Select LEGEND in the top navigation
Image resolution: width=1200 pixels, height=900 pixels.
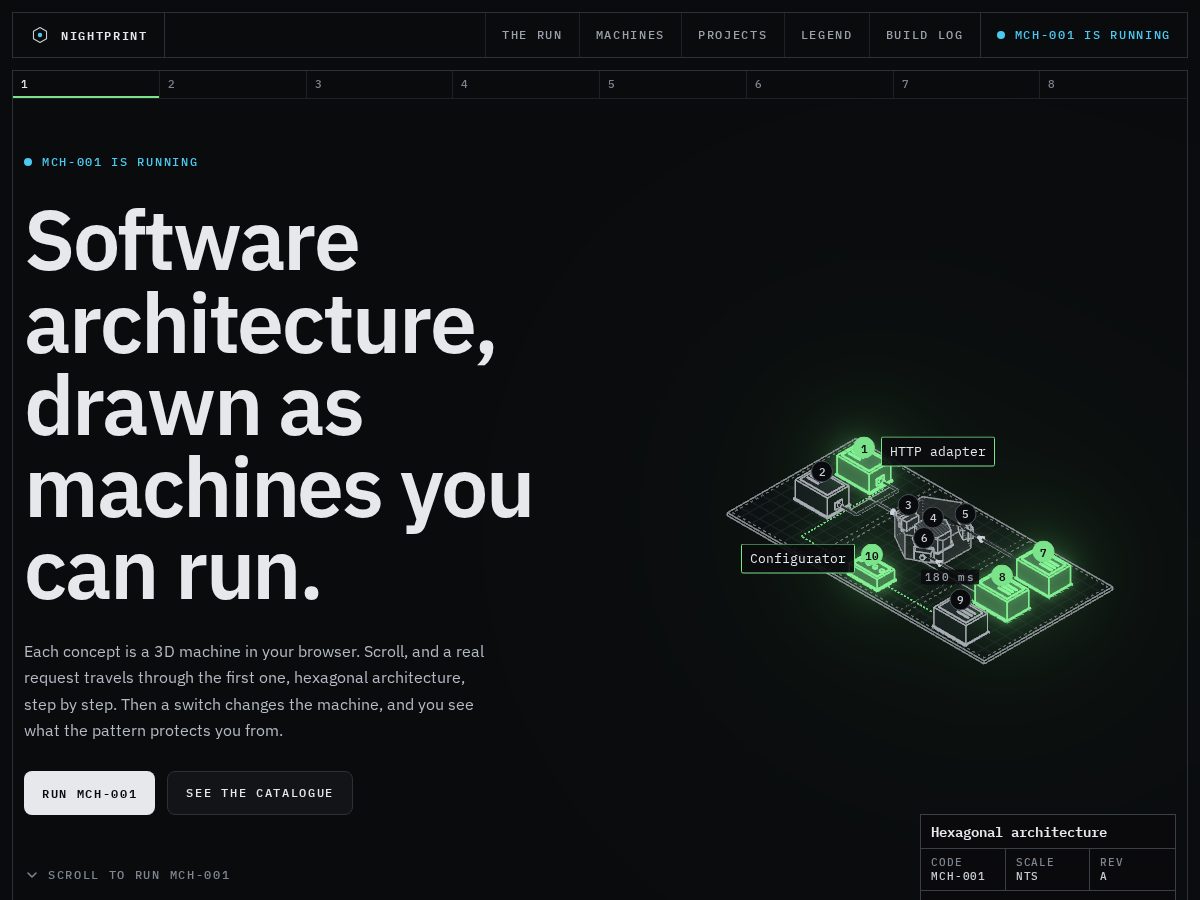pos(827,35)
